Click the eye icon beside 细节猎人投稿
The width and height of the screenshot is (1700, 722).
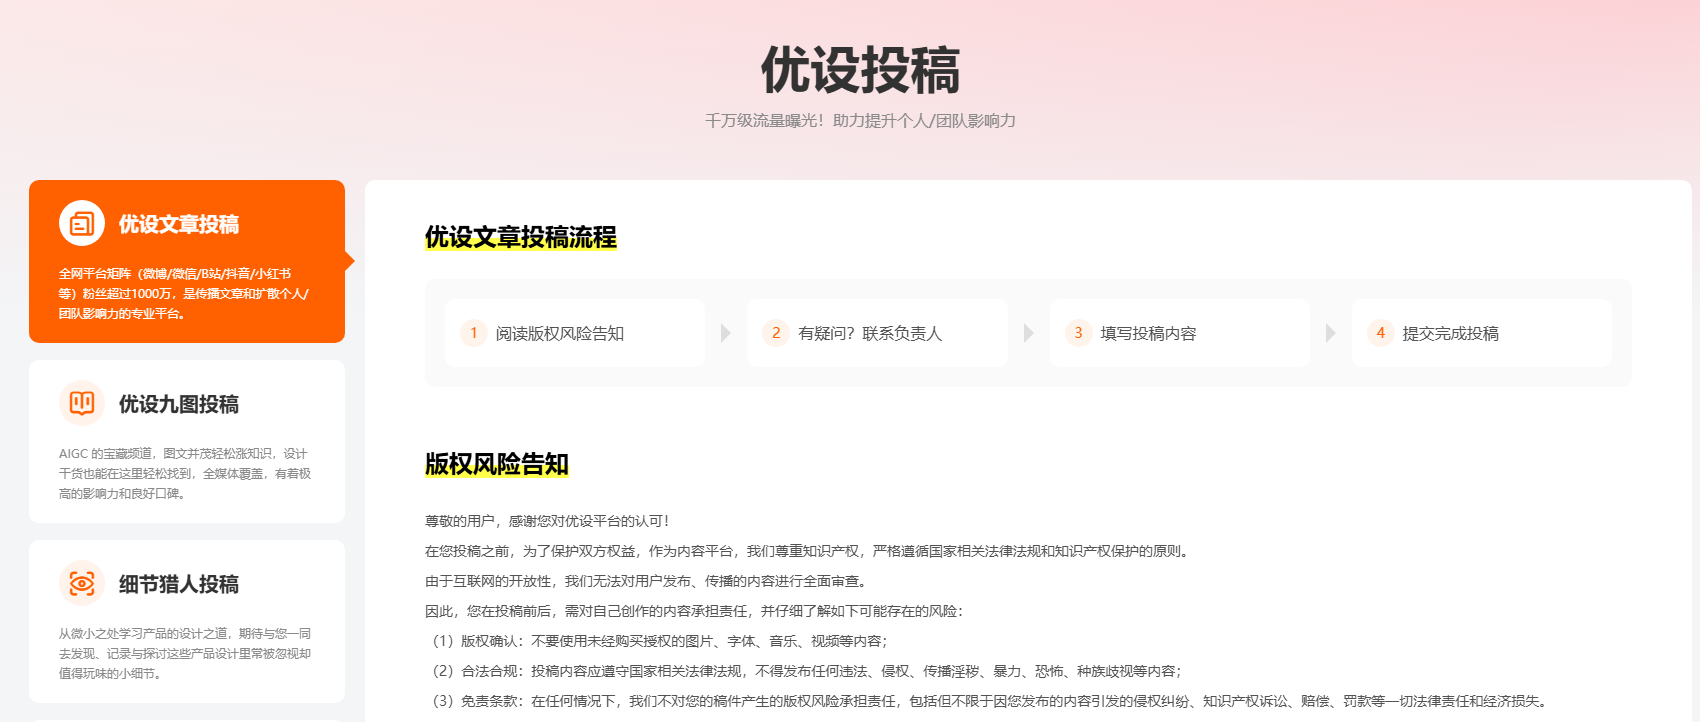pos(82,583)
